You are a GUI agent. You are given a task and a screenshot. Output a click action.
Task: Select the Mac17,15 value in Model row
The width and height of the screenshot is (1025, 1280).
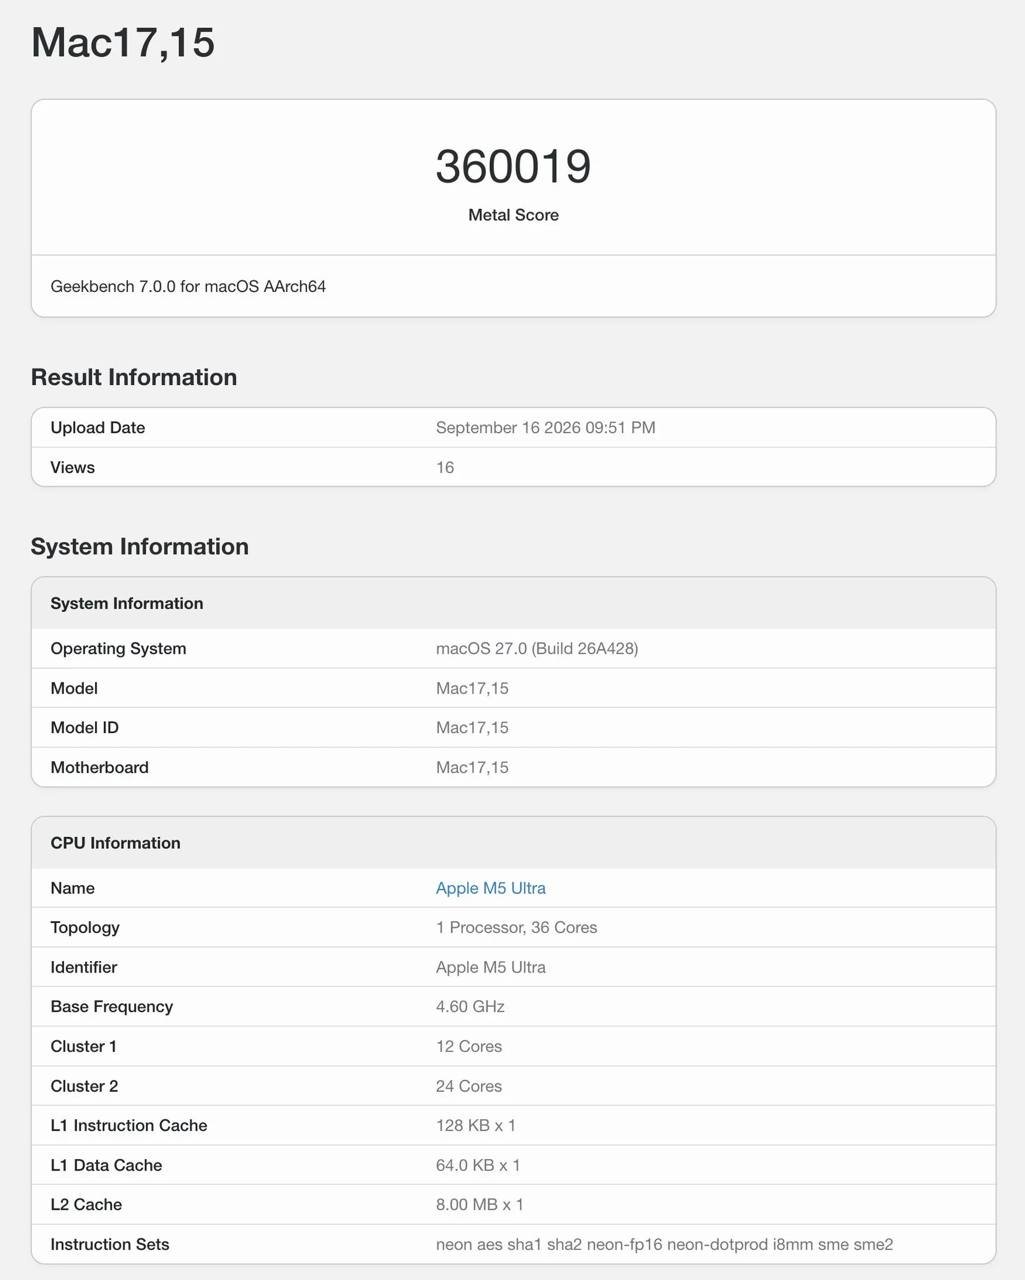point(472,689)
